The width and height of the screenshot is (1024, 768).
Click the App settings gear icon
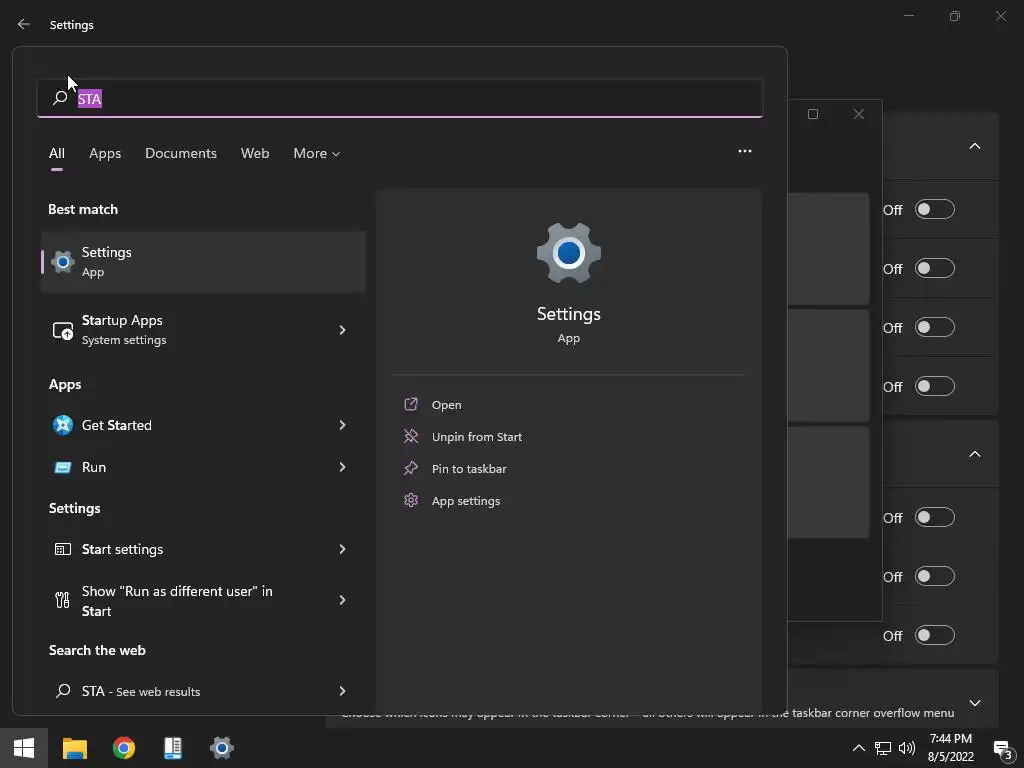point(411,500)
